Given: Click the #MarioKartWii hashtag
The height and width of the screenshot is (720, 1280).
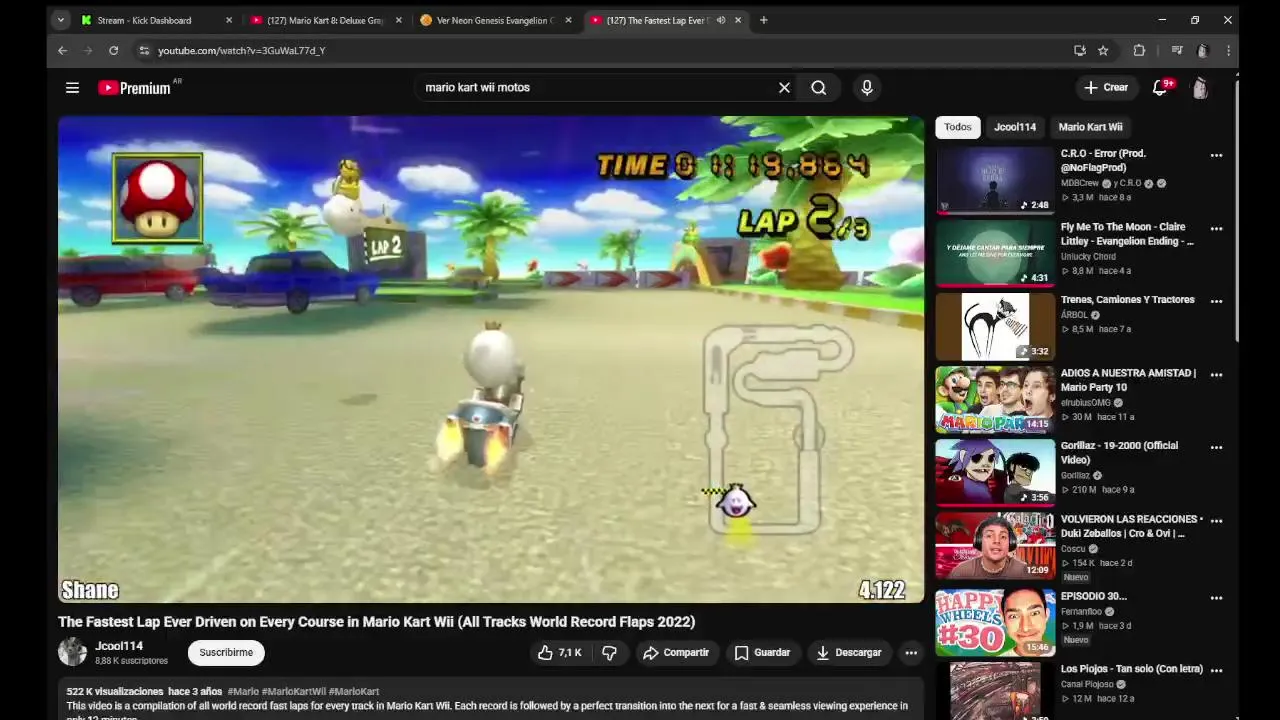Looking at the screenshot, I should pos(293,692).
